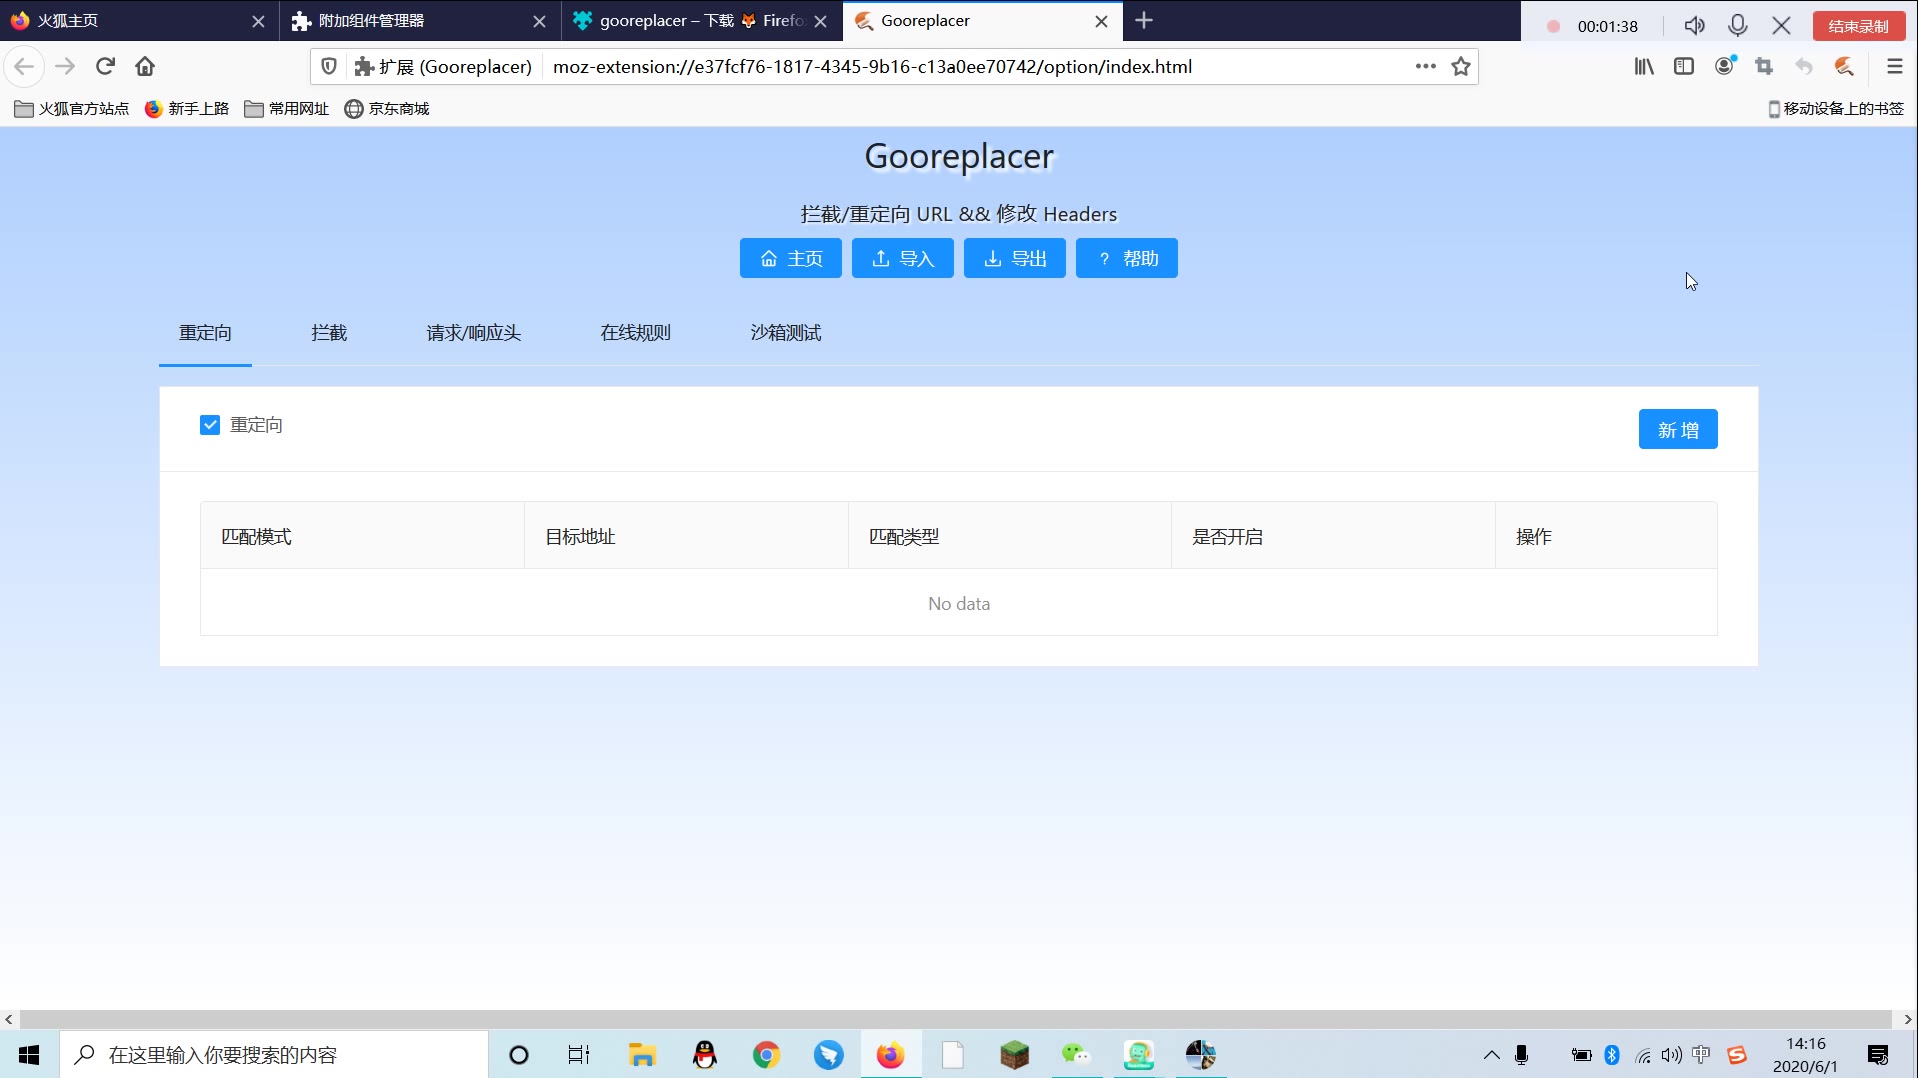Toggle recorder speaker sound icon
This screenshot has width=1918, height=1078.
pyautogui.click(x=1694, y=26)
